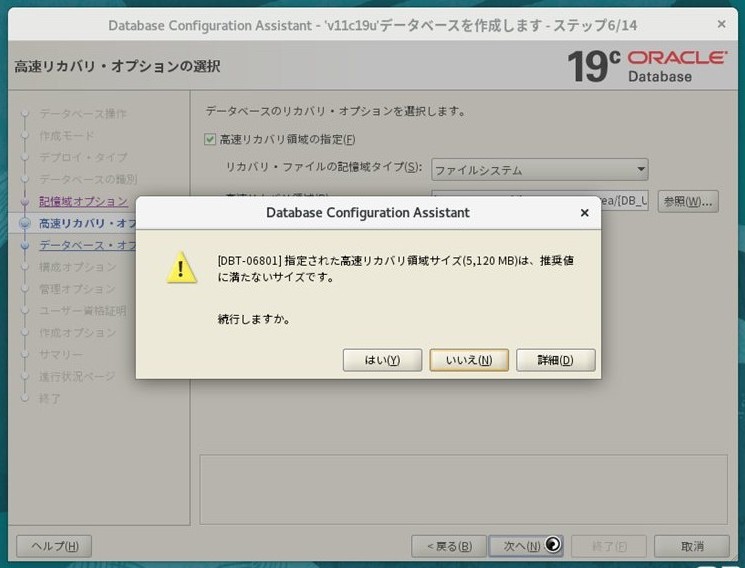Image resolution: width=745 pixels, height=568 pixels.
Task: Open ヘルプ(H) help button
Action: tap(54, 546)
